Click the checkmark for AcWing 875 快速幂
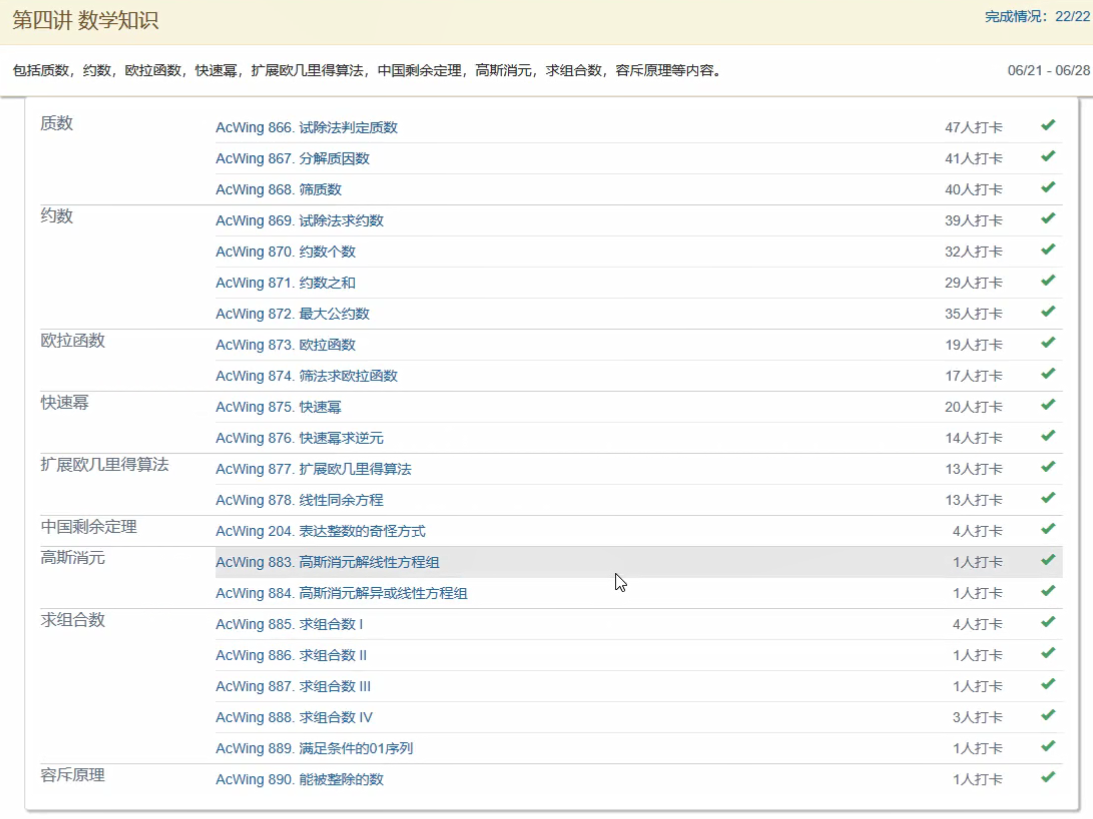The image size is (1093, 819). pos(1047,405)
